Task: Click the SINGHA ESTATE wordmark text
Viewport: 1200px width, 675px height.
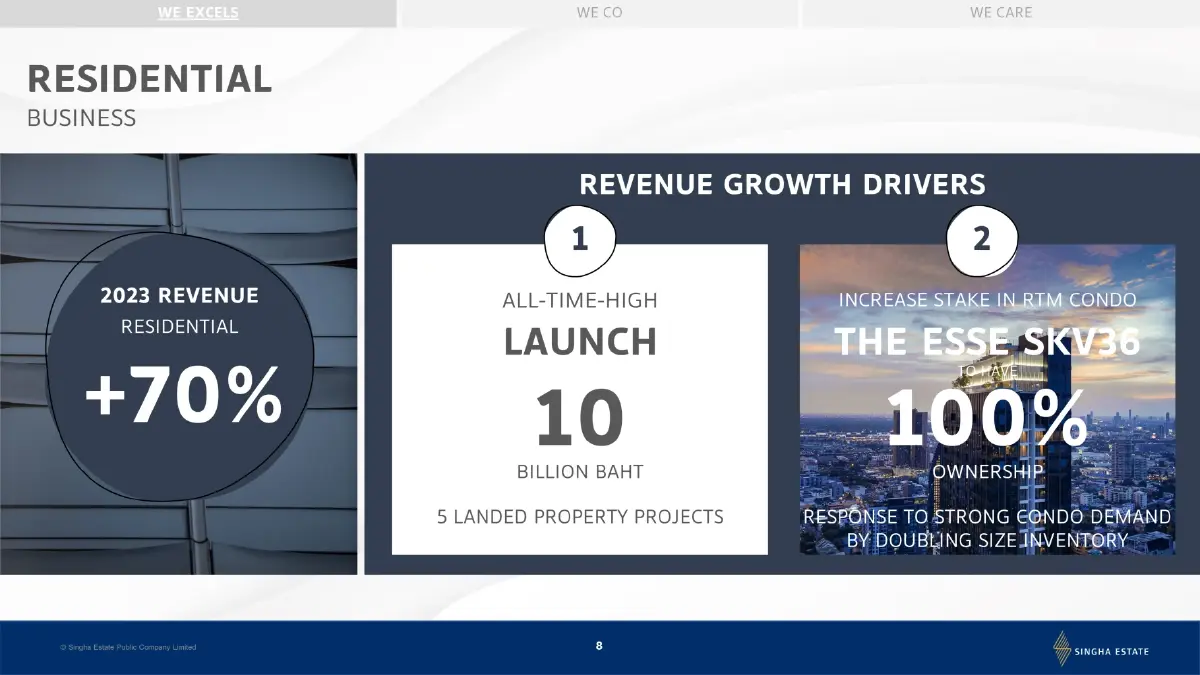Action: (1113, 652)
